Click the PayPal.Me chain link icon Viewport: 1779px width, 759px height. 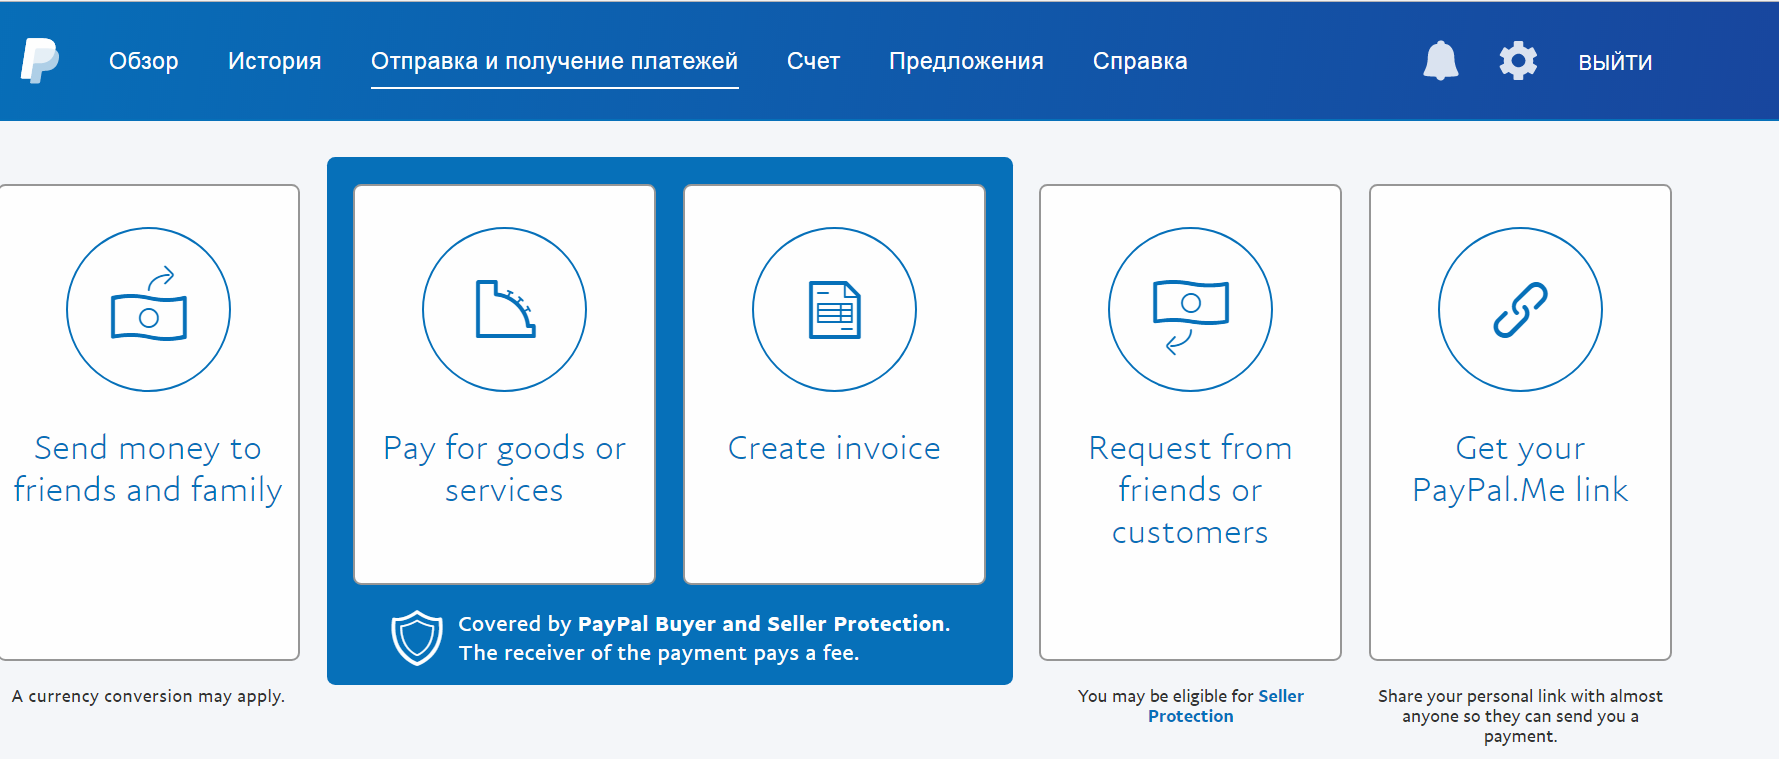click(x=1520, y=310)
